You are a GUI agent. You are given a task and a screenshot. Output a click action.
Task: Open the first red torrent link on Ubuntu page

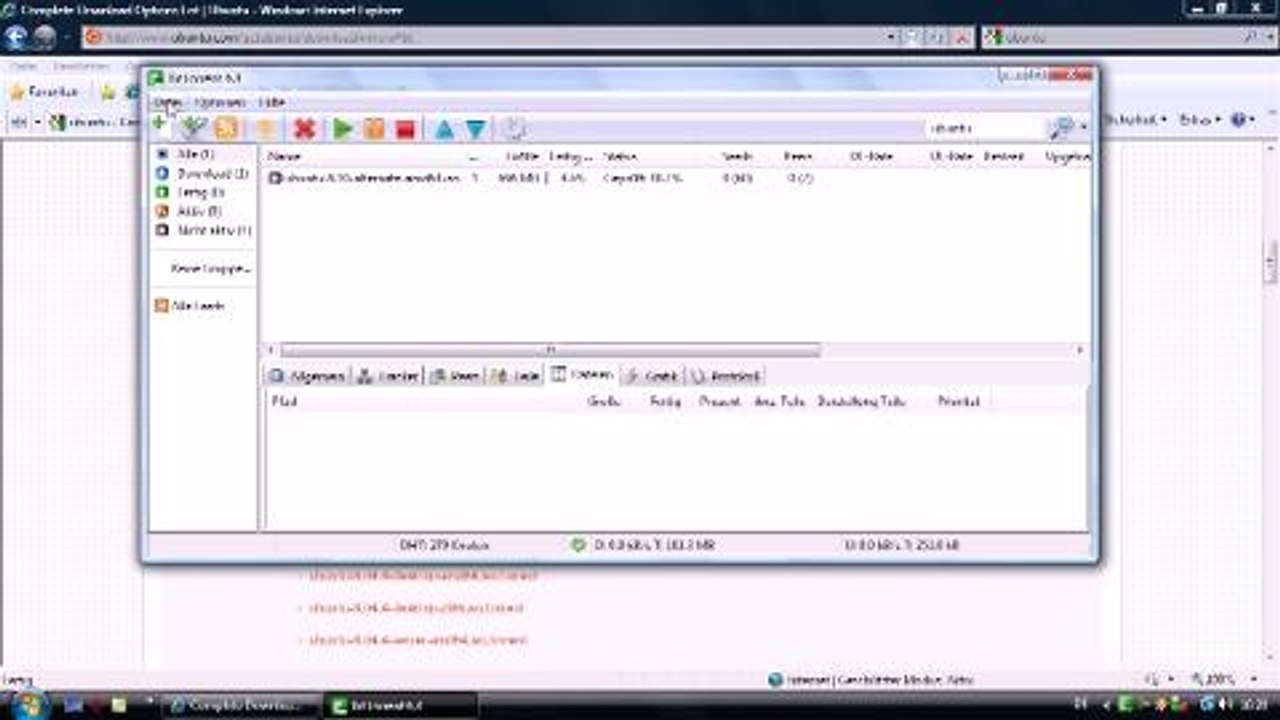tap(422, 576)
